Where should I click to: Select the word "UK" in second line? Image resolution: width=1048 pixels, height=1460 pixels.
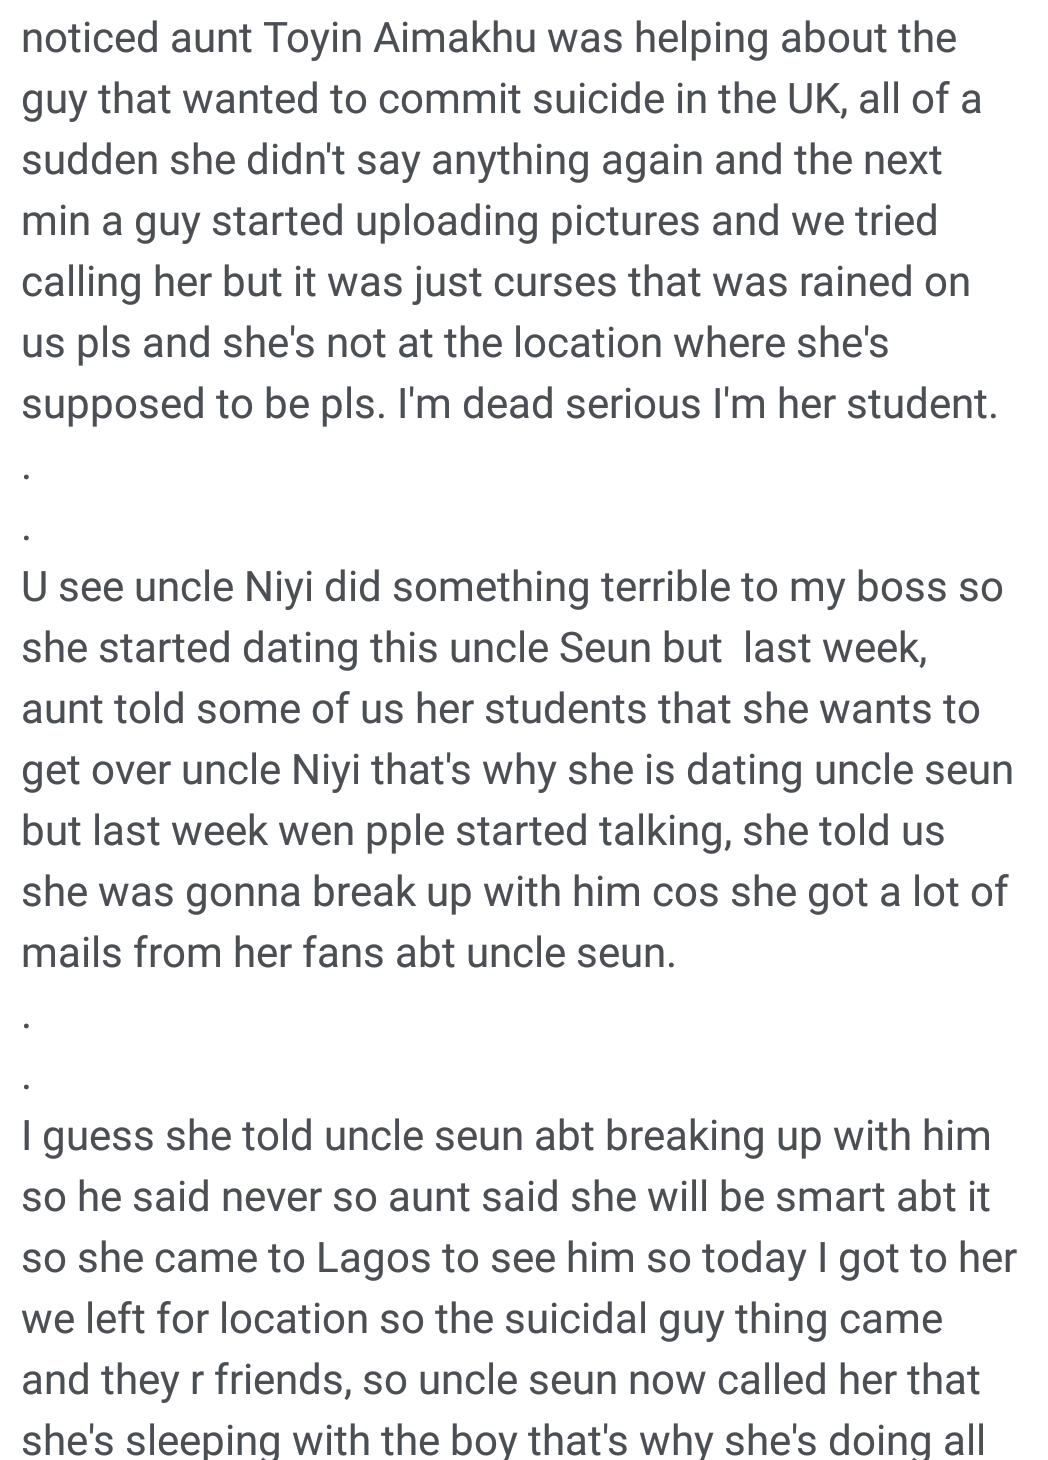point(801,99)
